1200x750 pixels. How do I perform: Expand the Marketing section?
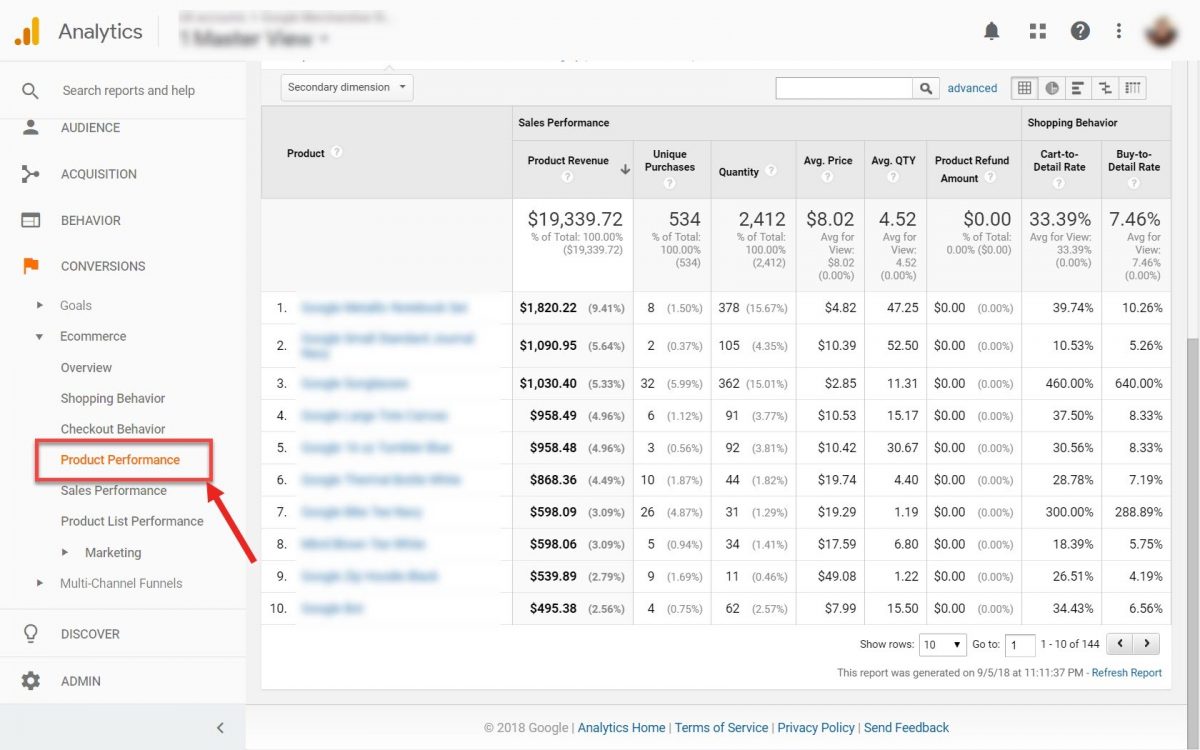(65, 552)
